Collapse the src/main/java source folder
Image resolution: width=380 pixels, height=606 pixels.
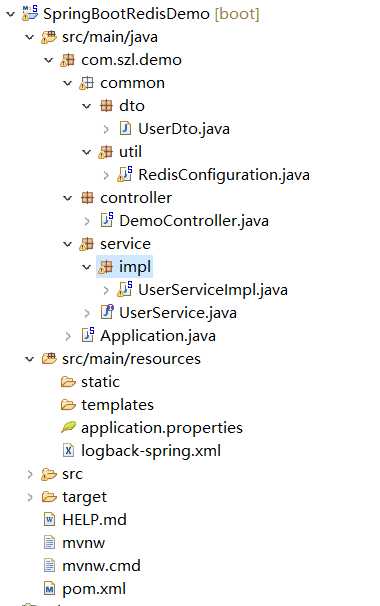click(x=30, y=37)
